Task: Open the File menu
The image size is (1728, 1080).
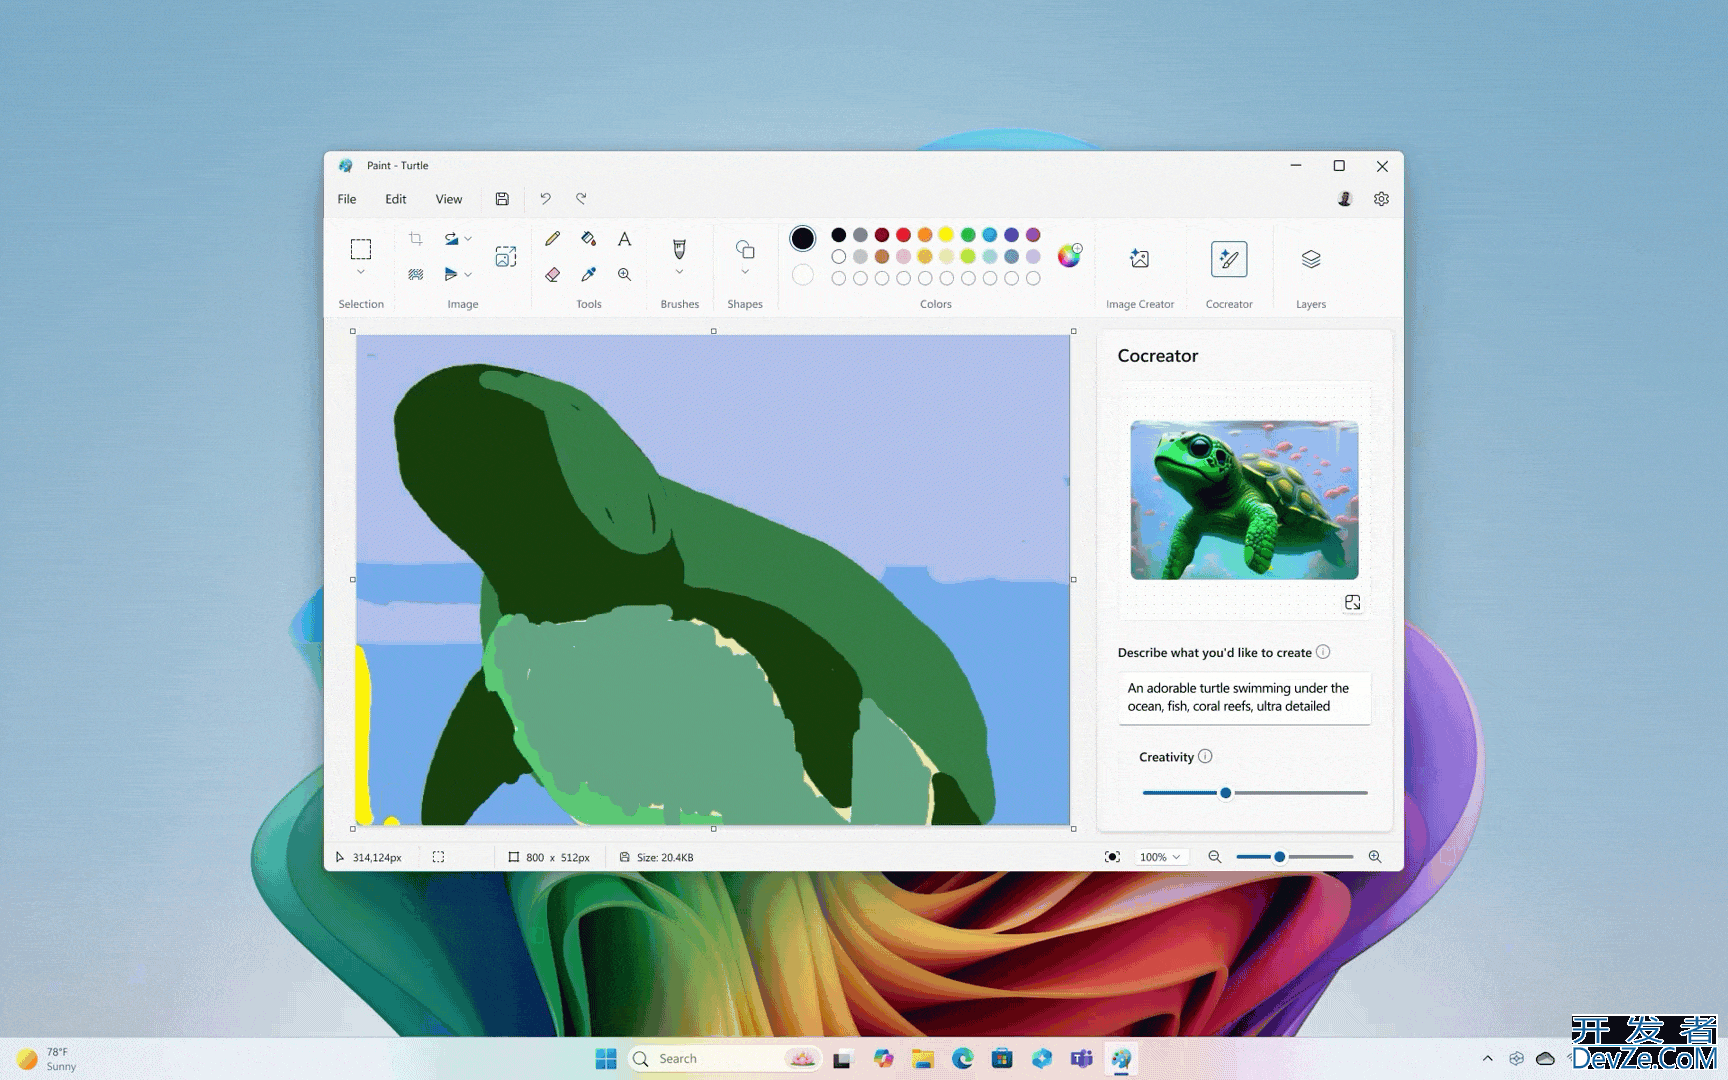Action: tap(347, 199)
